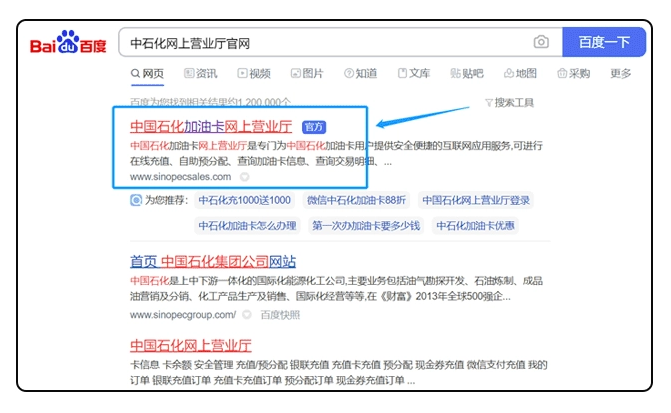Select suggestion 中国石化网上营业厅登录
This screenshot has width=671, height=413.
[x=476, y=200]
